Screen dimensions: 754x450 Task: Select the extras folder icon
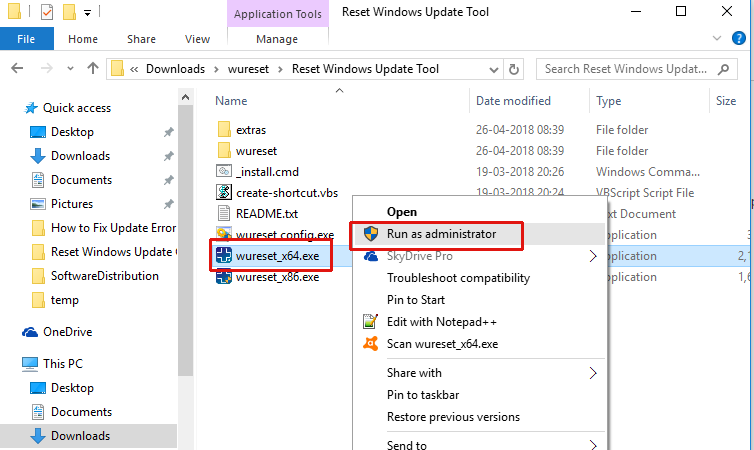224,129
